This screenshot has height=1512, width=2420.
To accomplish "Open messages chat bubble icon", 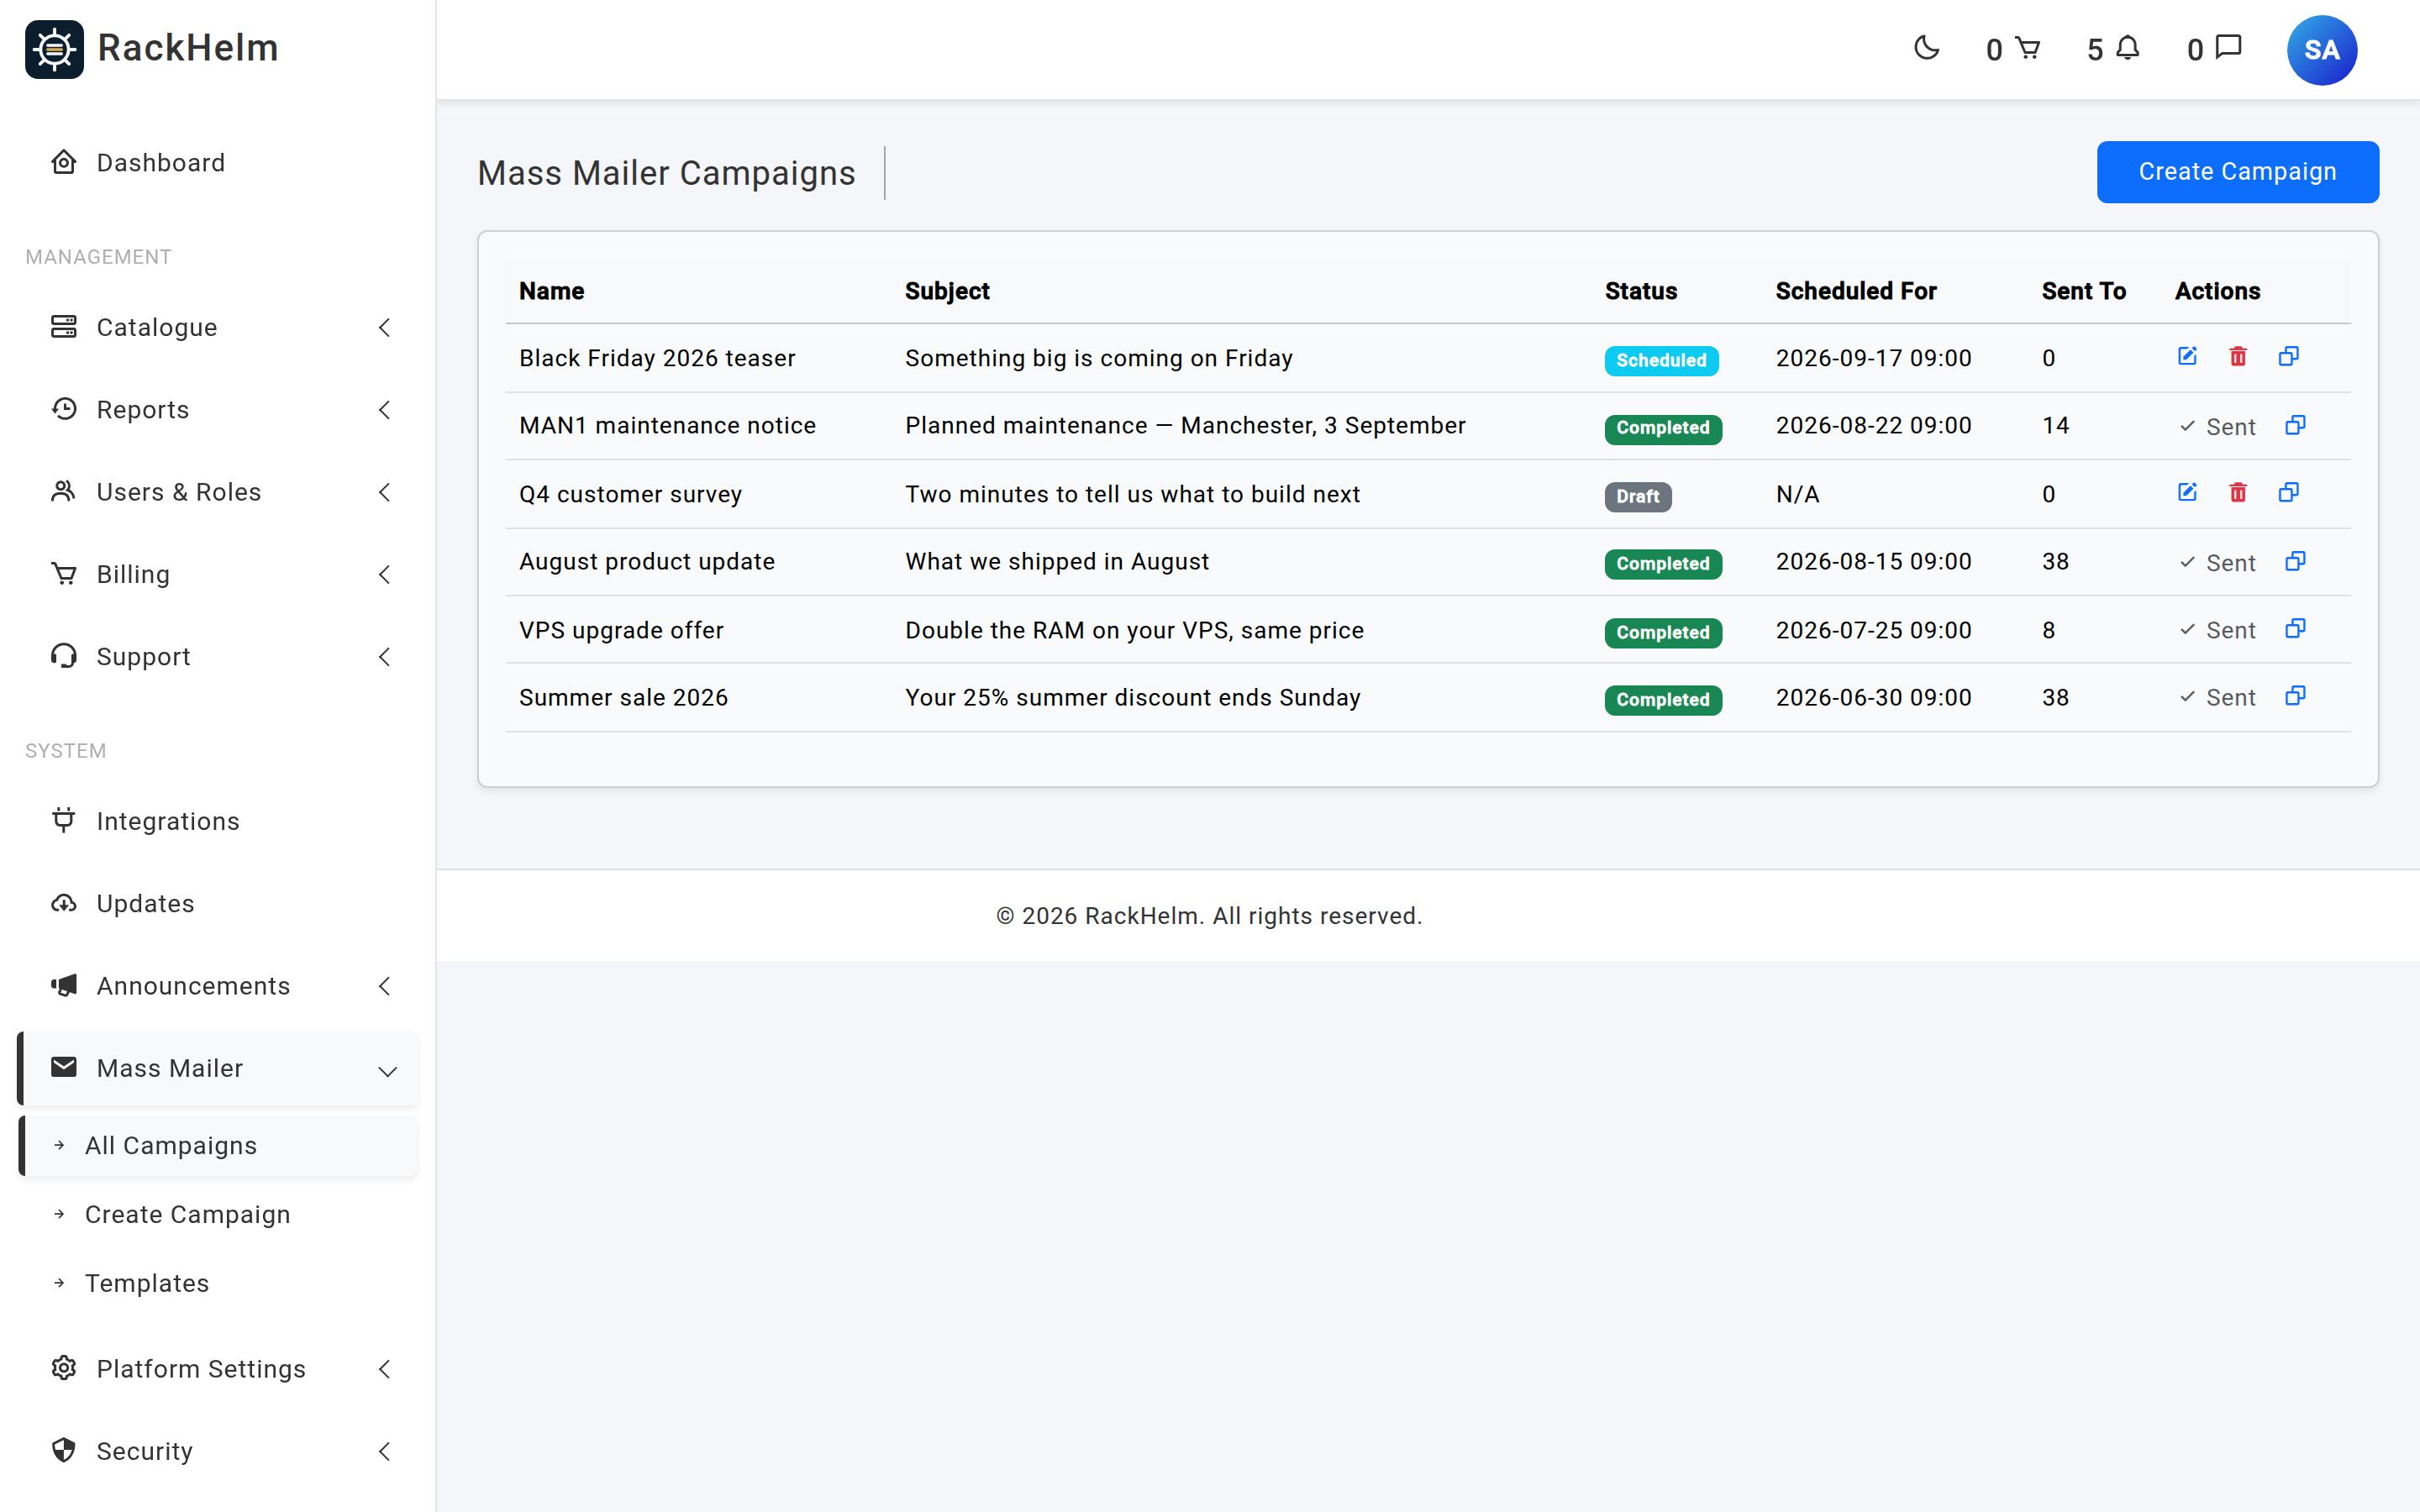I will coord(2229,47).
